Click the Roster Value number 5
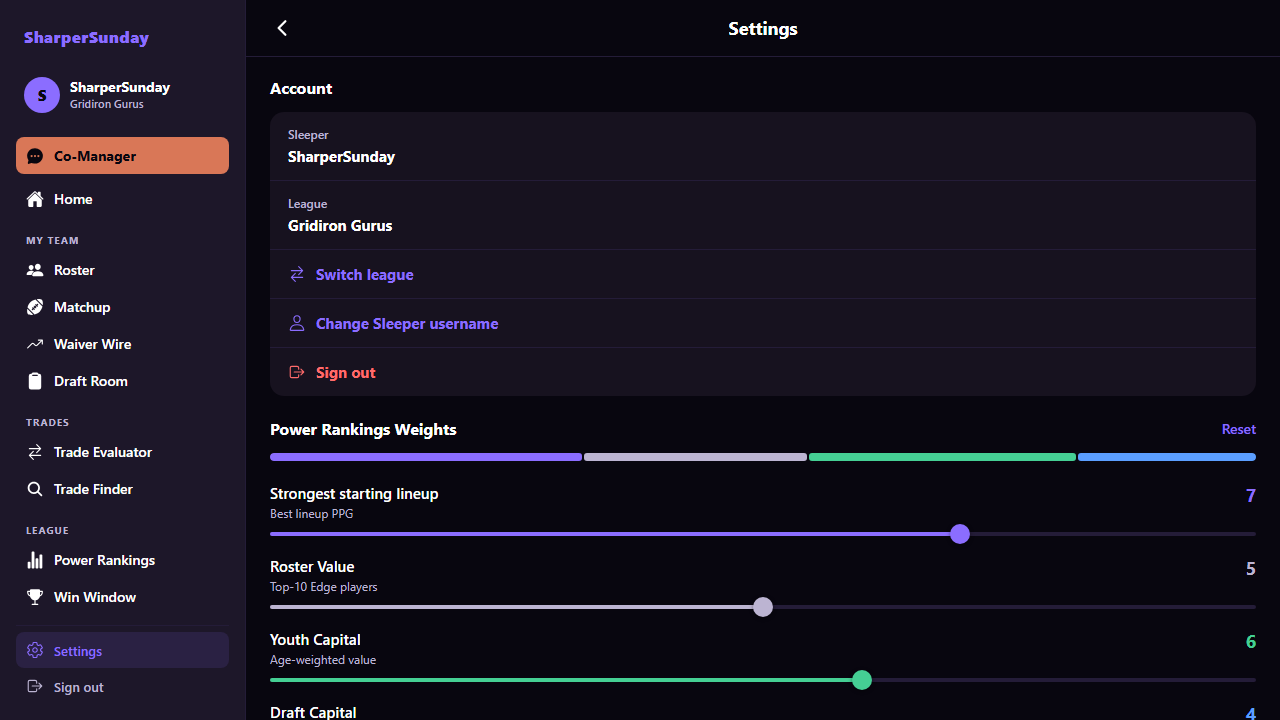The width and height of the screenshot is (1280, 720). click(x=1250, y=569)
